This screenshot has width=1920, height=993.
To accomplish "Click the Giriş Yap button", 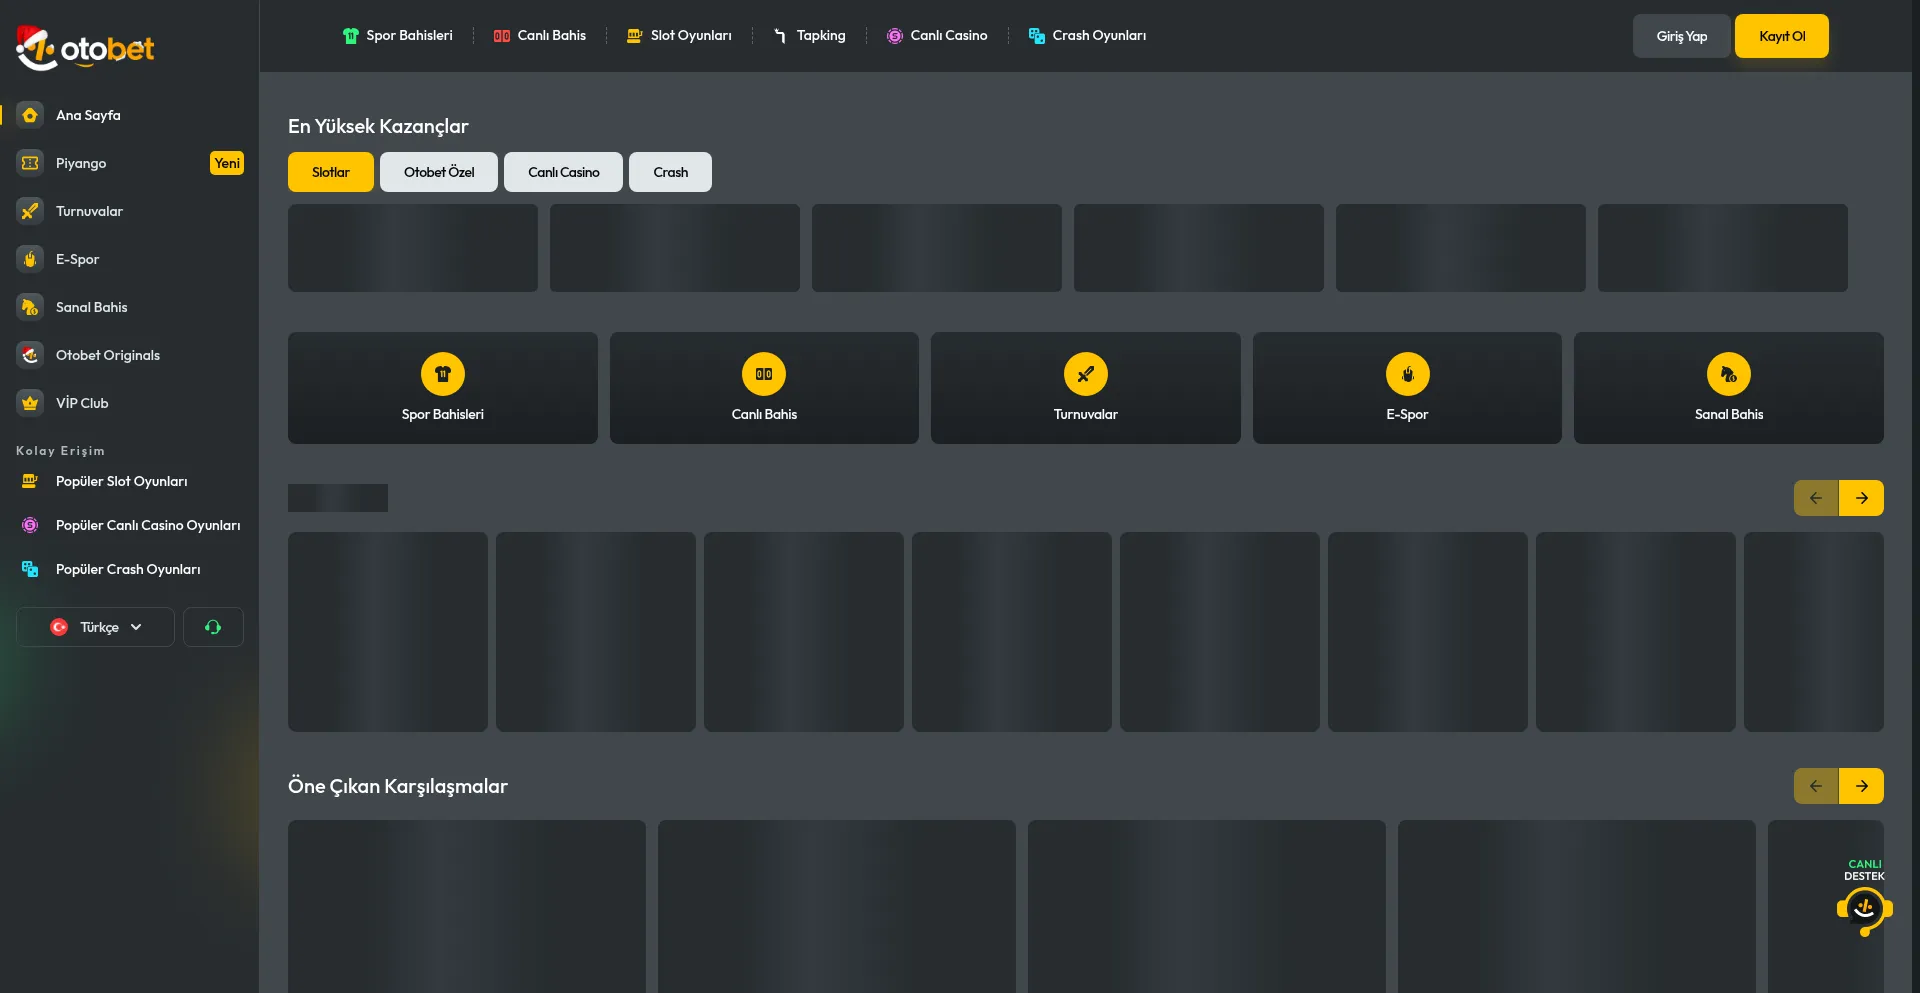I will pyautogui.click(x=1681, y=36).
